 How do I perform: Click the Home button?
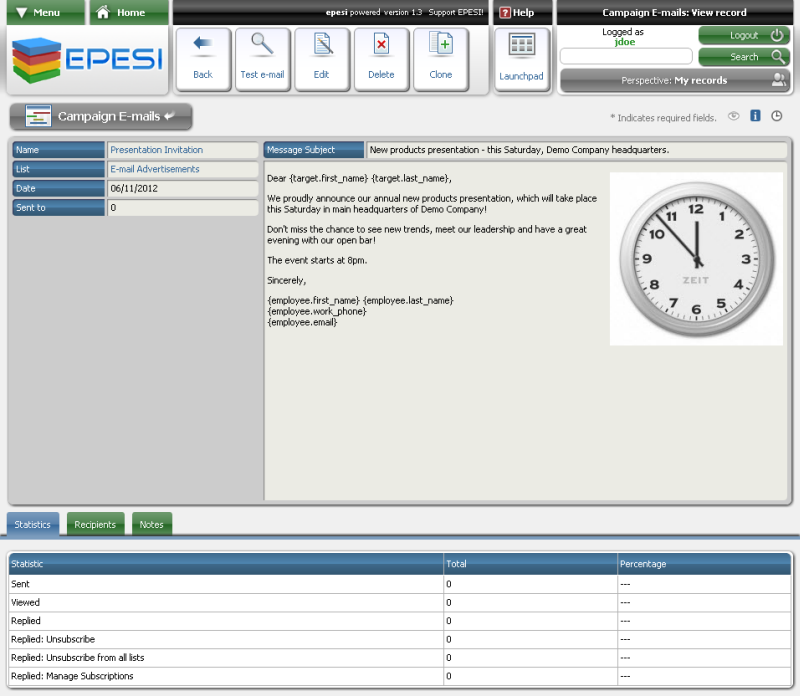click(129, 13)
